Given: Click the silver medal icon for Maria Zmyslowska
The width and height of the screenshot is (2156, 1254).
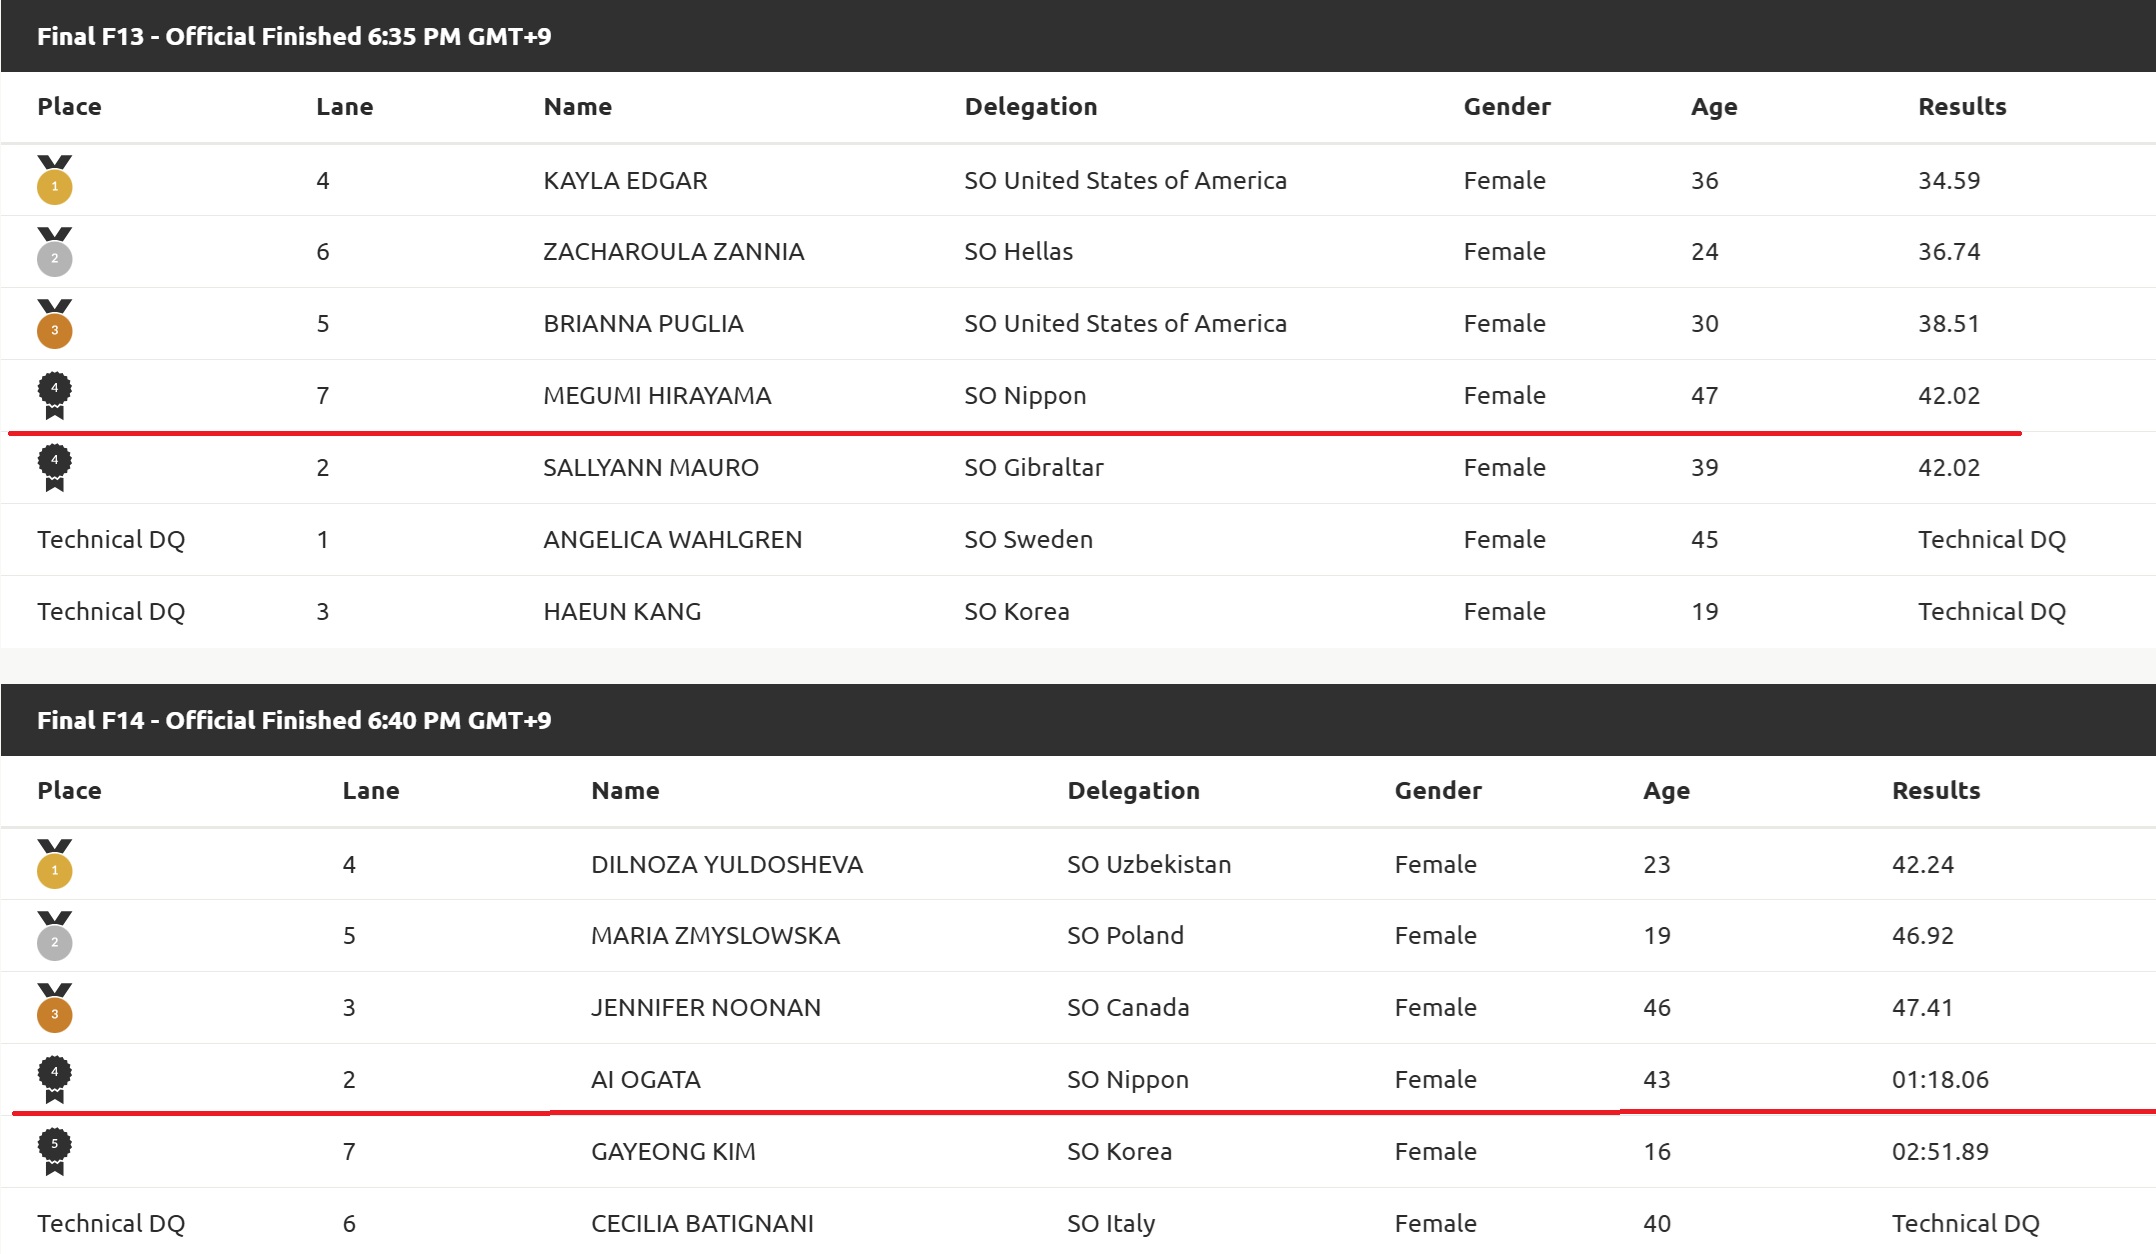Looking at the screenshot, I should pyautogui.click(x=55, y=936).
